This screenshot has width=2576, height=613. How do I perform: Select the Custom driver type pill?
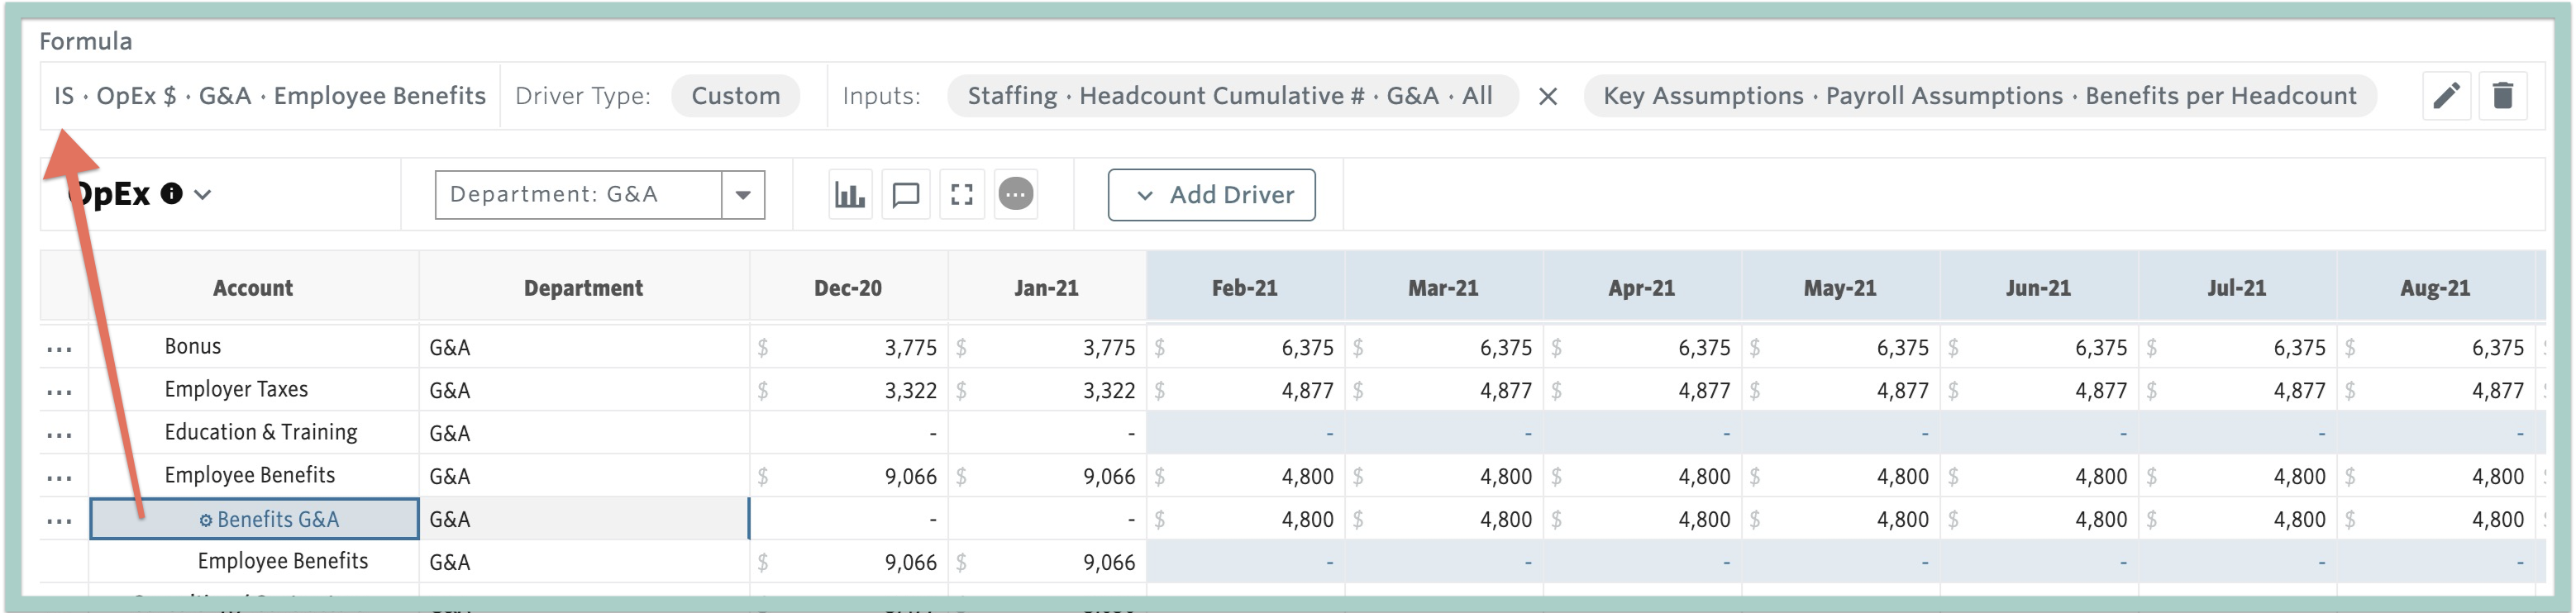pos(736,96)
